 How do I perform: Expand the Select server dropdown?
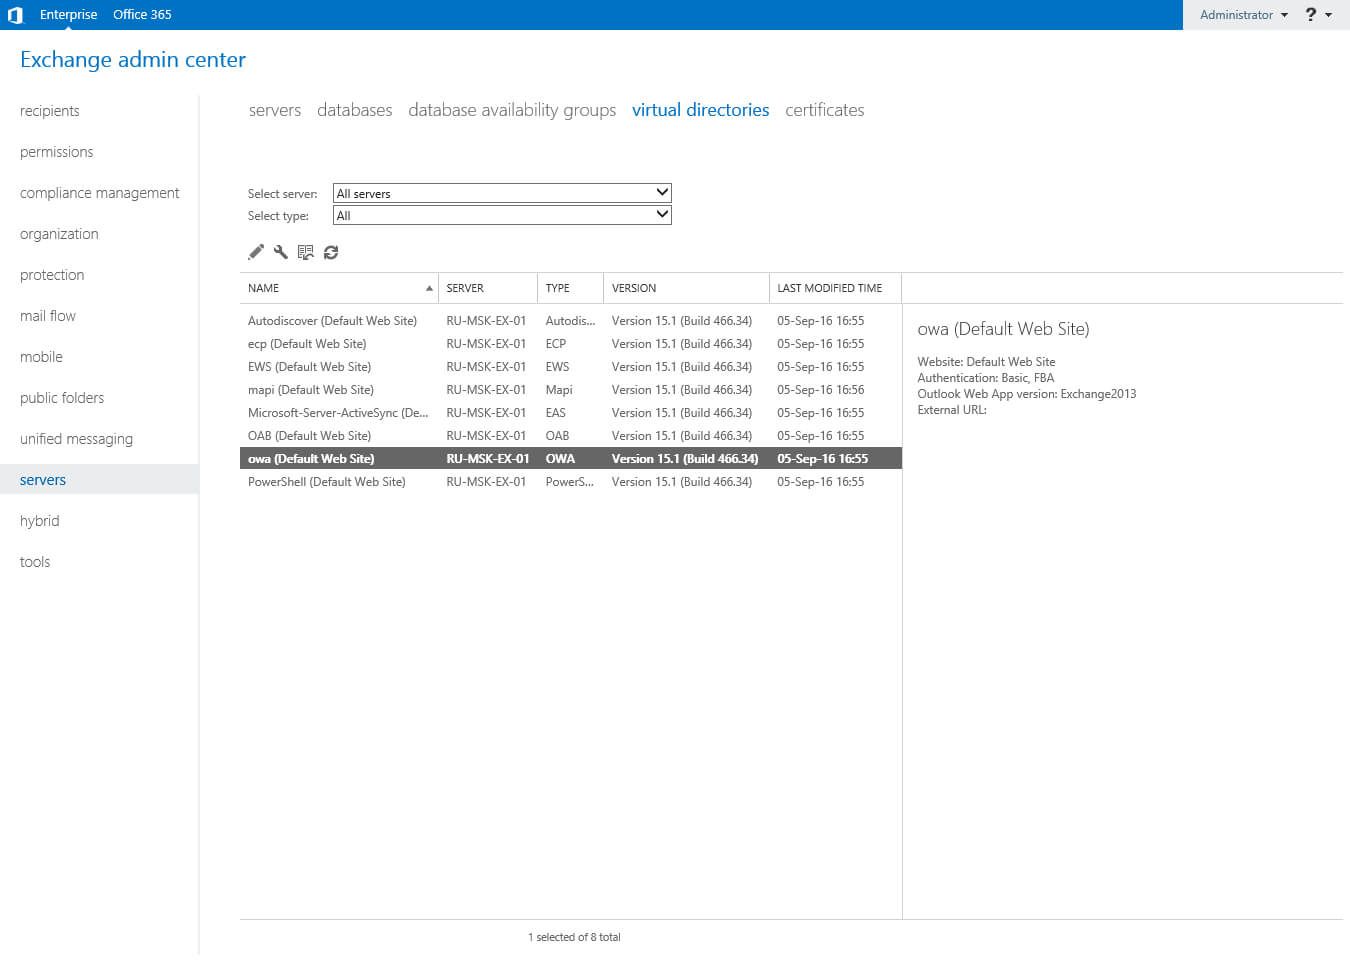point(502,193)
